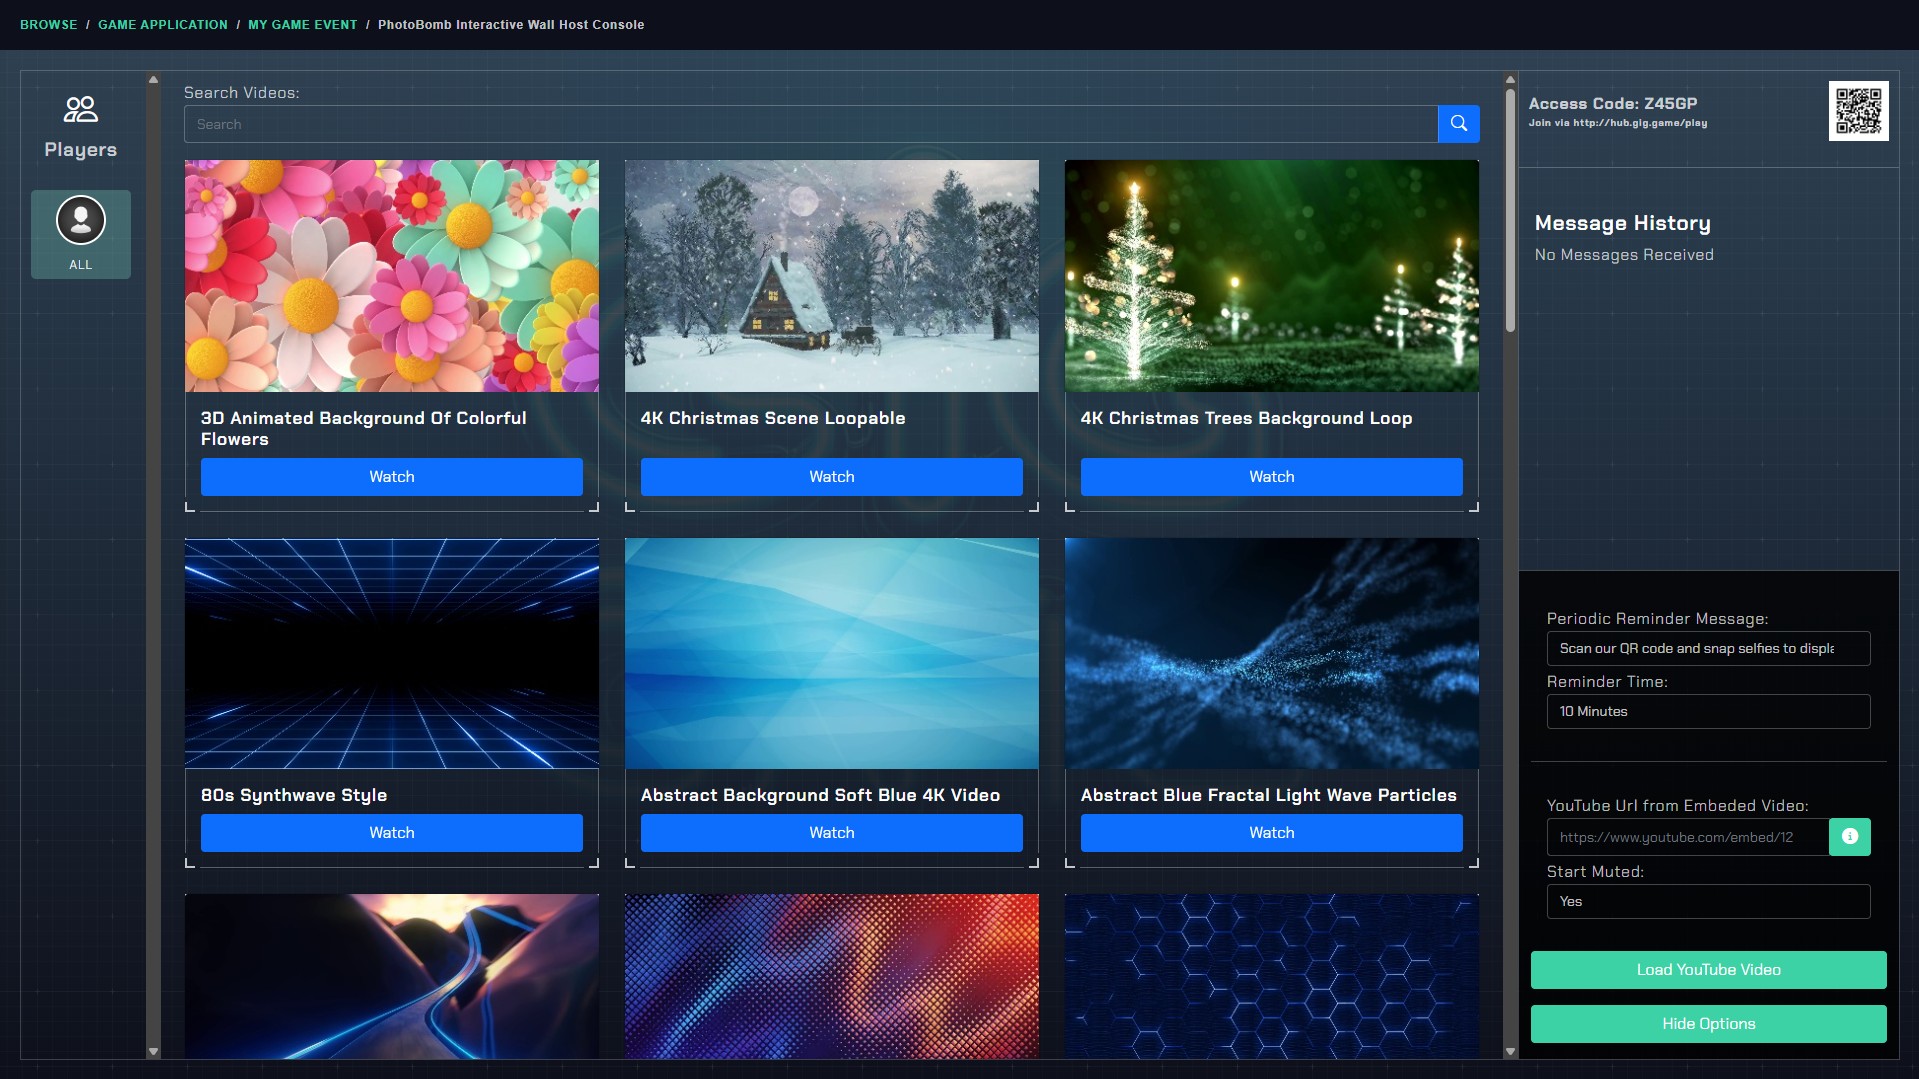Open the Start Muted dropdown
Viewport: 1919px width, 1079px height.
(1707, 901)
